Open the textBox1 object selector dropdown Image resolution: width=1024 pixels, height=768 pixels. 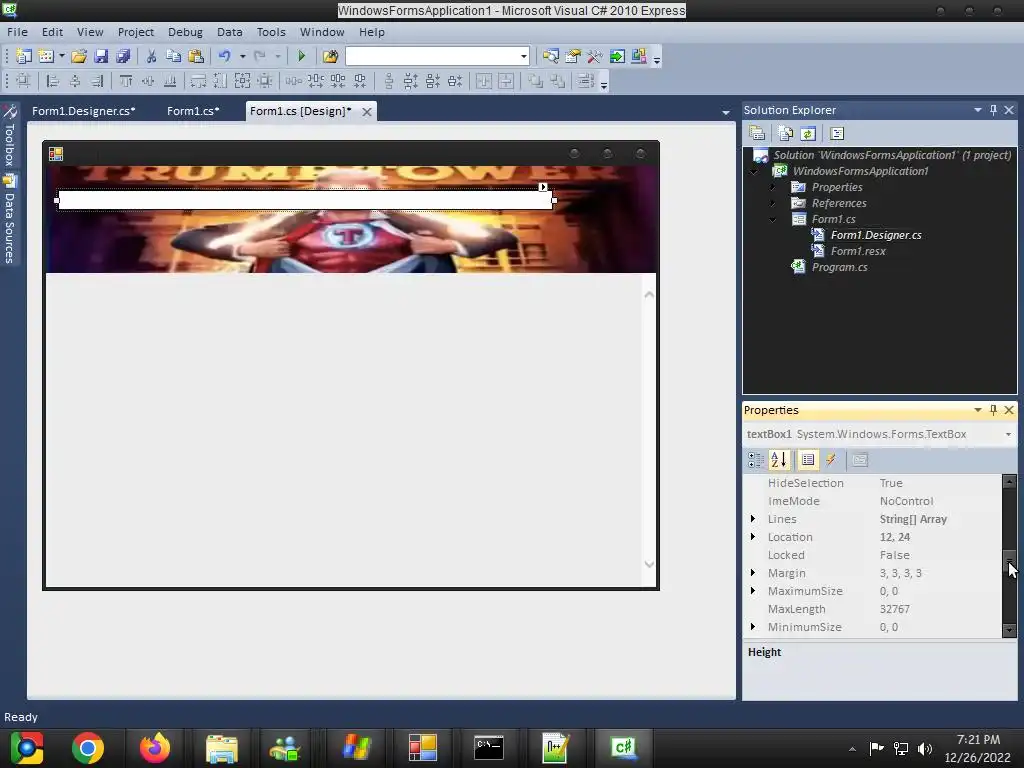coord(1008,434)
